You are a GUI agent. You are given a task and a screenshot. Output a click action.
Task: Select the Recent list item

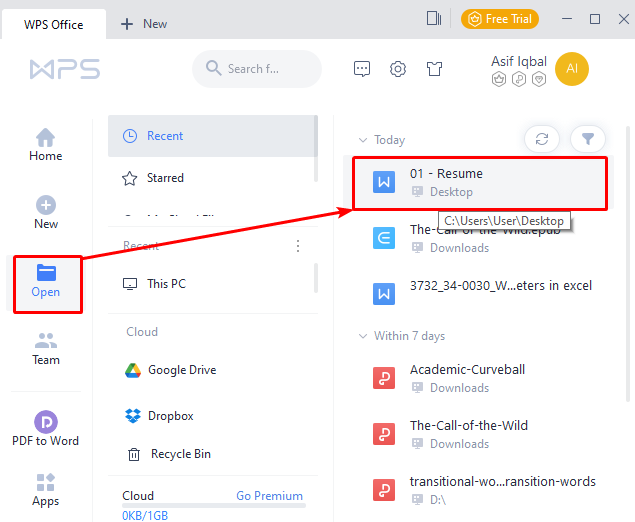tap(211, 136)
